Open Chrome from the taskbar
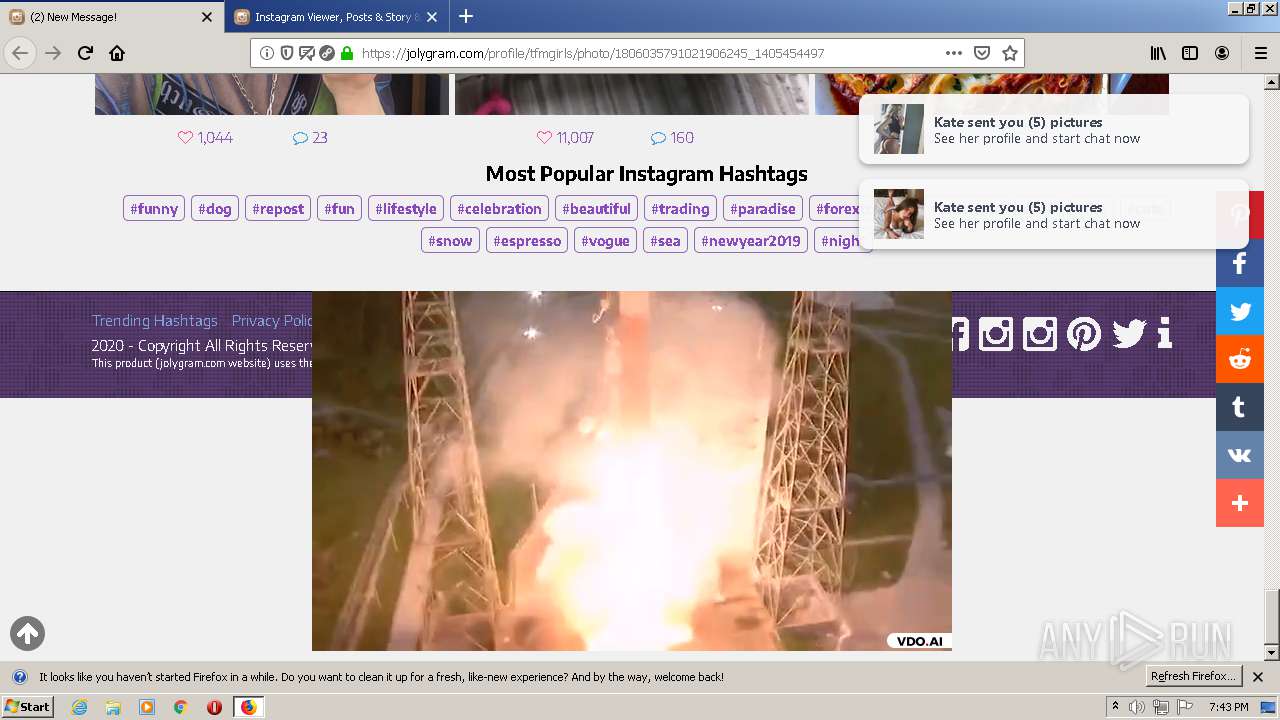Image resolution: width=1280 pixels, height=720 pixels. [180, 707]
